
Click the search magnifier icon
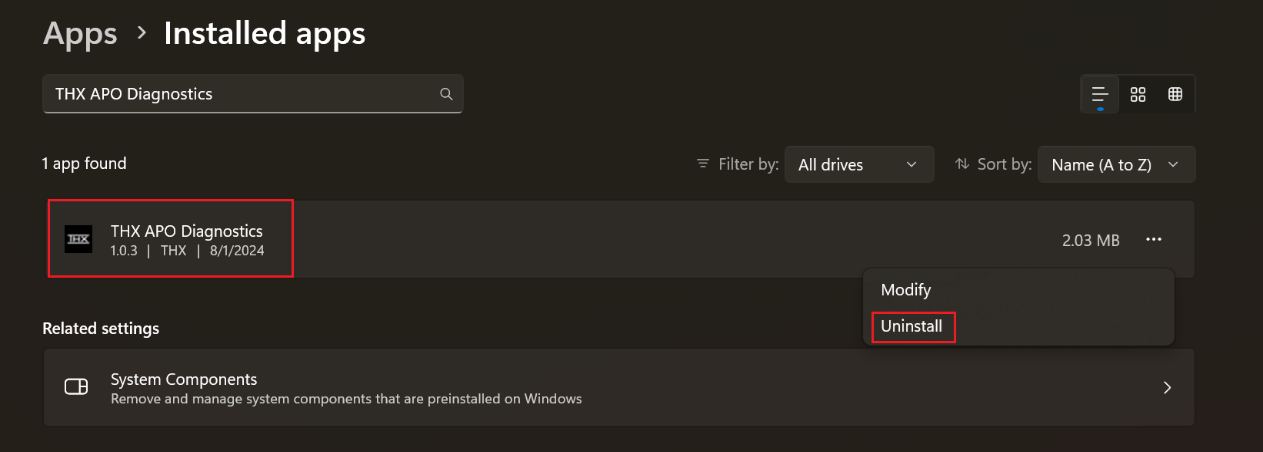pyautogui.click(x=446, y=94)
